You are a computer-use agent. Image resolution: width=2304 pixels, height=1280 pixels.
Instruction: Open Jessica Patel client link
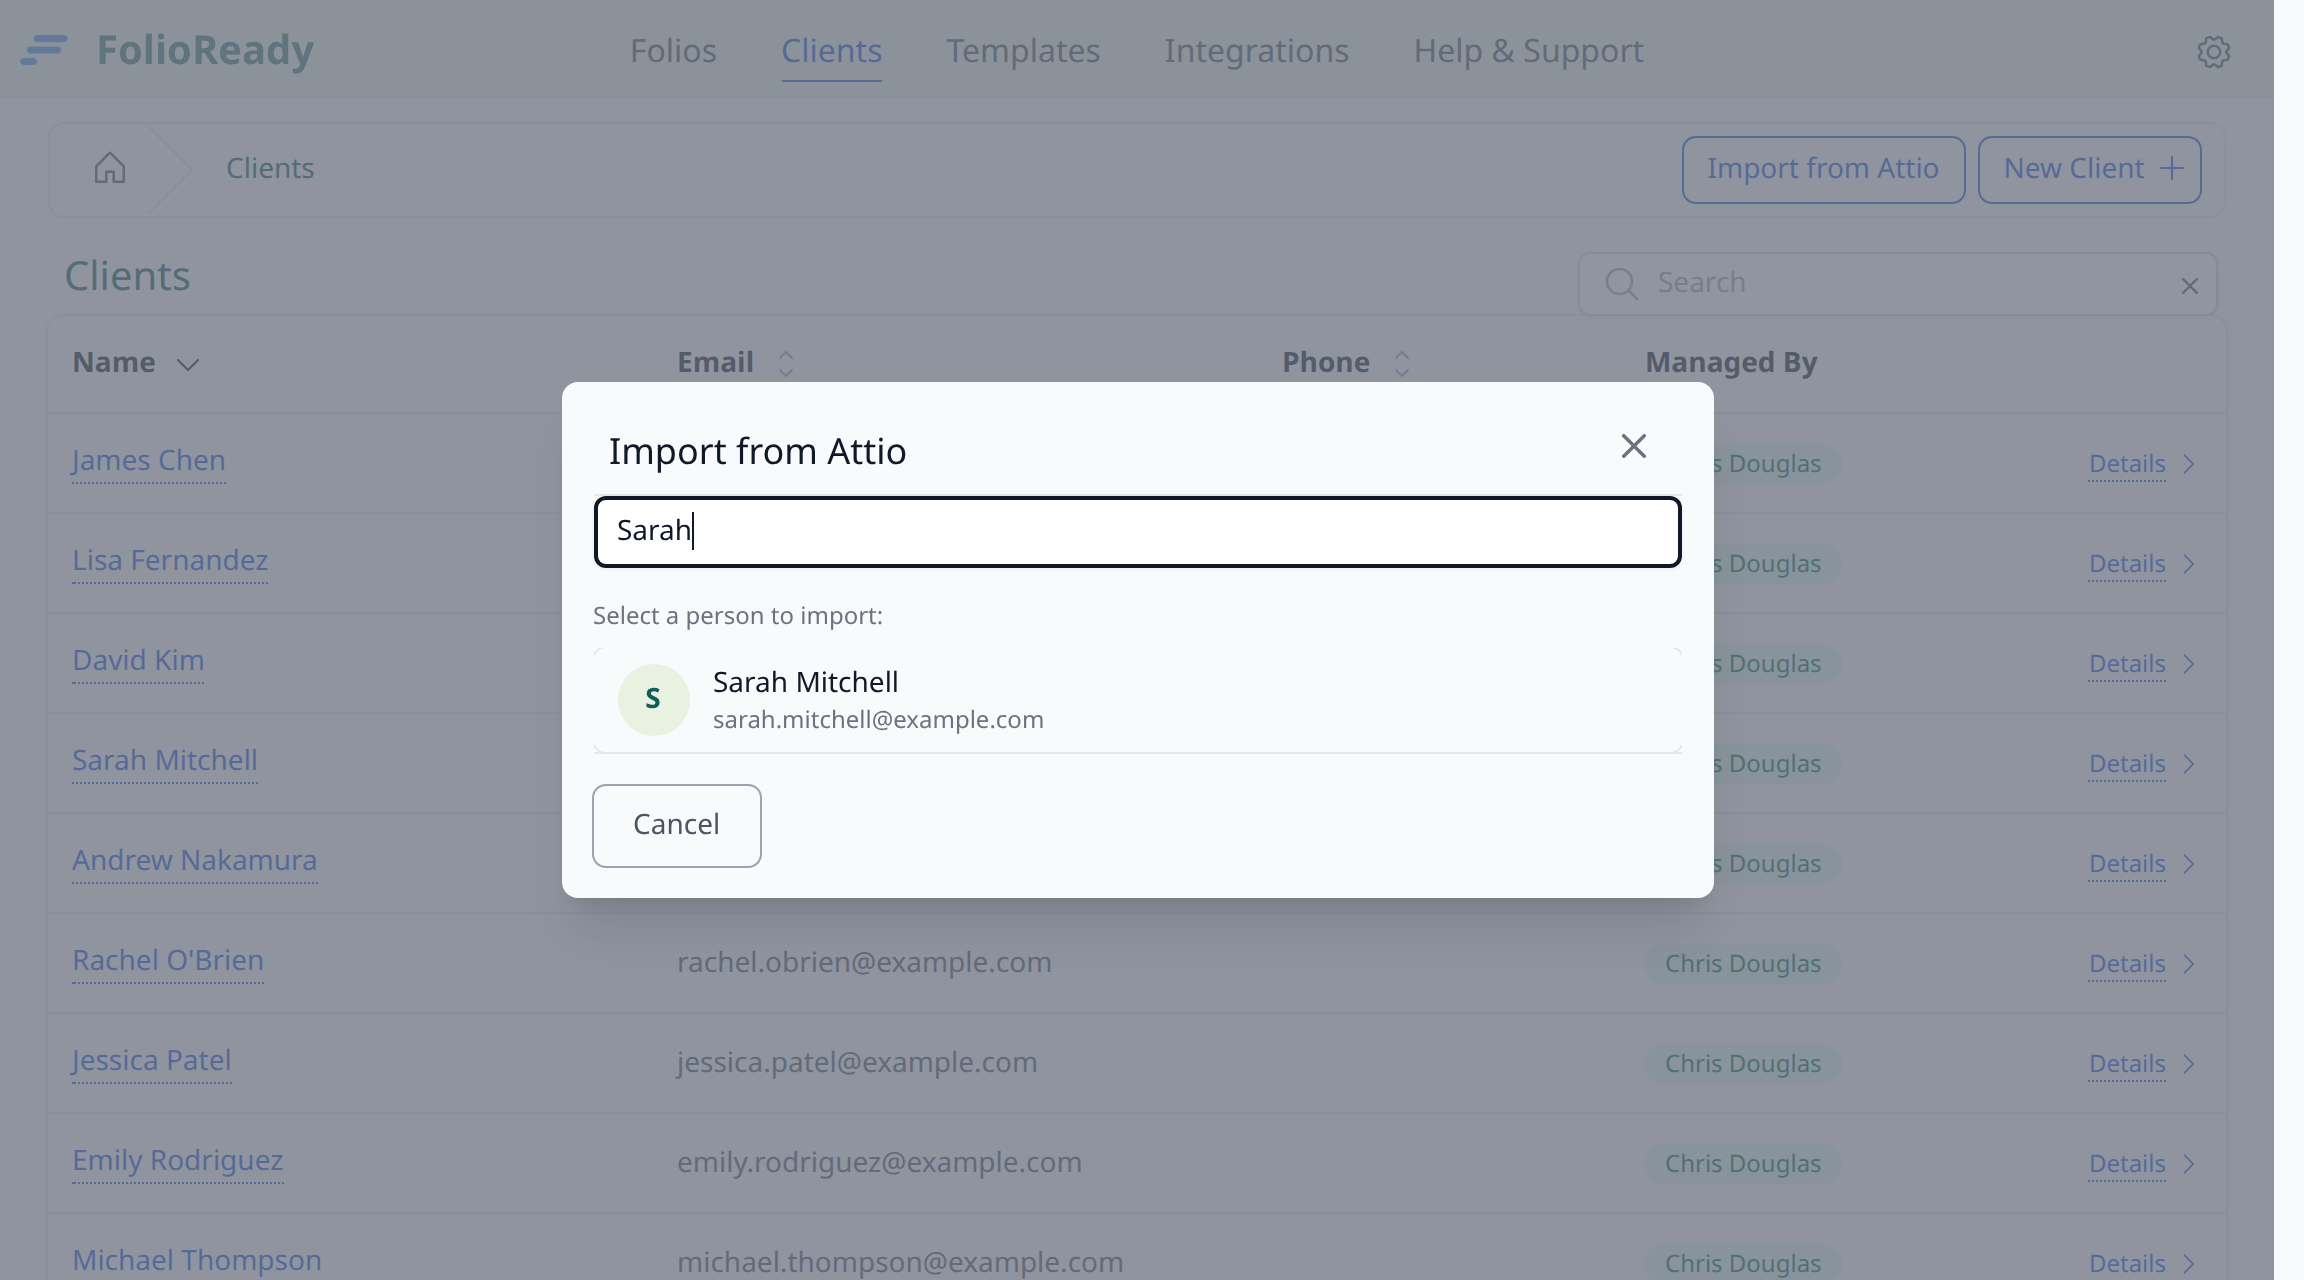coord(152,1061)
